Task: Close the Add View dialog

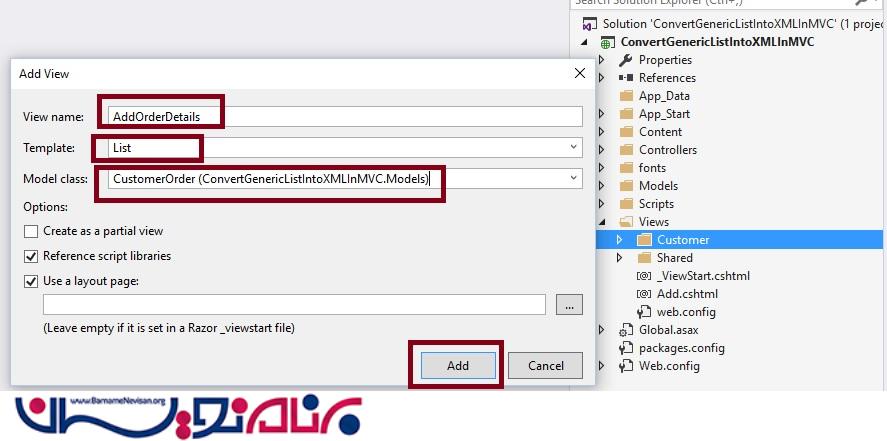Action: click(x=580, y=73)
